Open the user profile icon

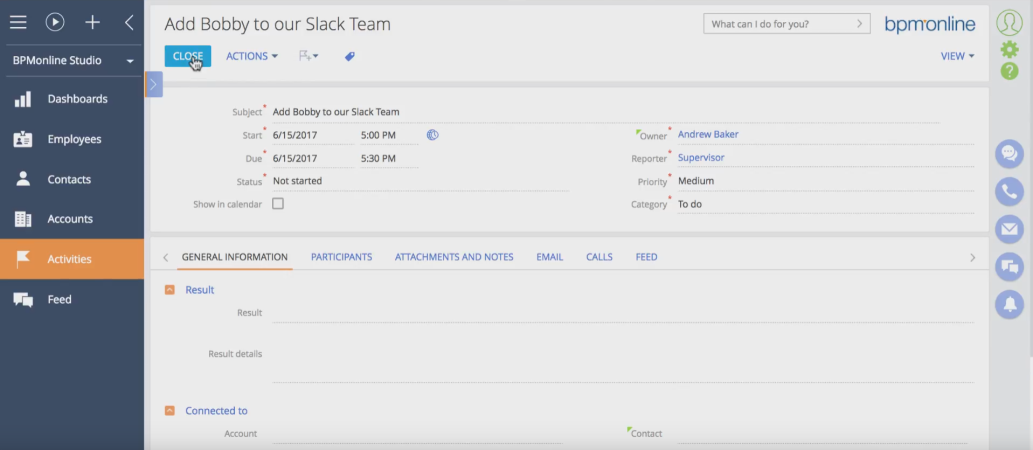pos(1009,23)
